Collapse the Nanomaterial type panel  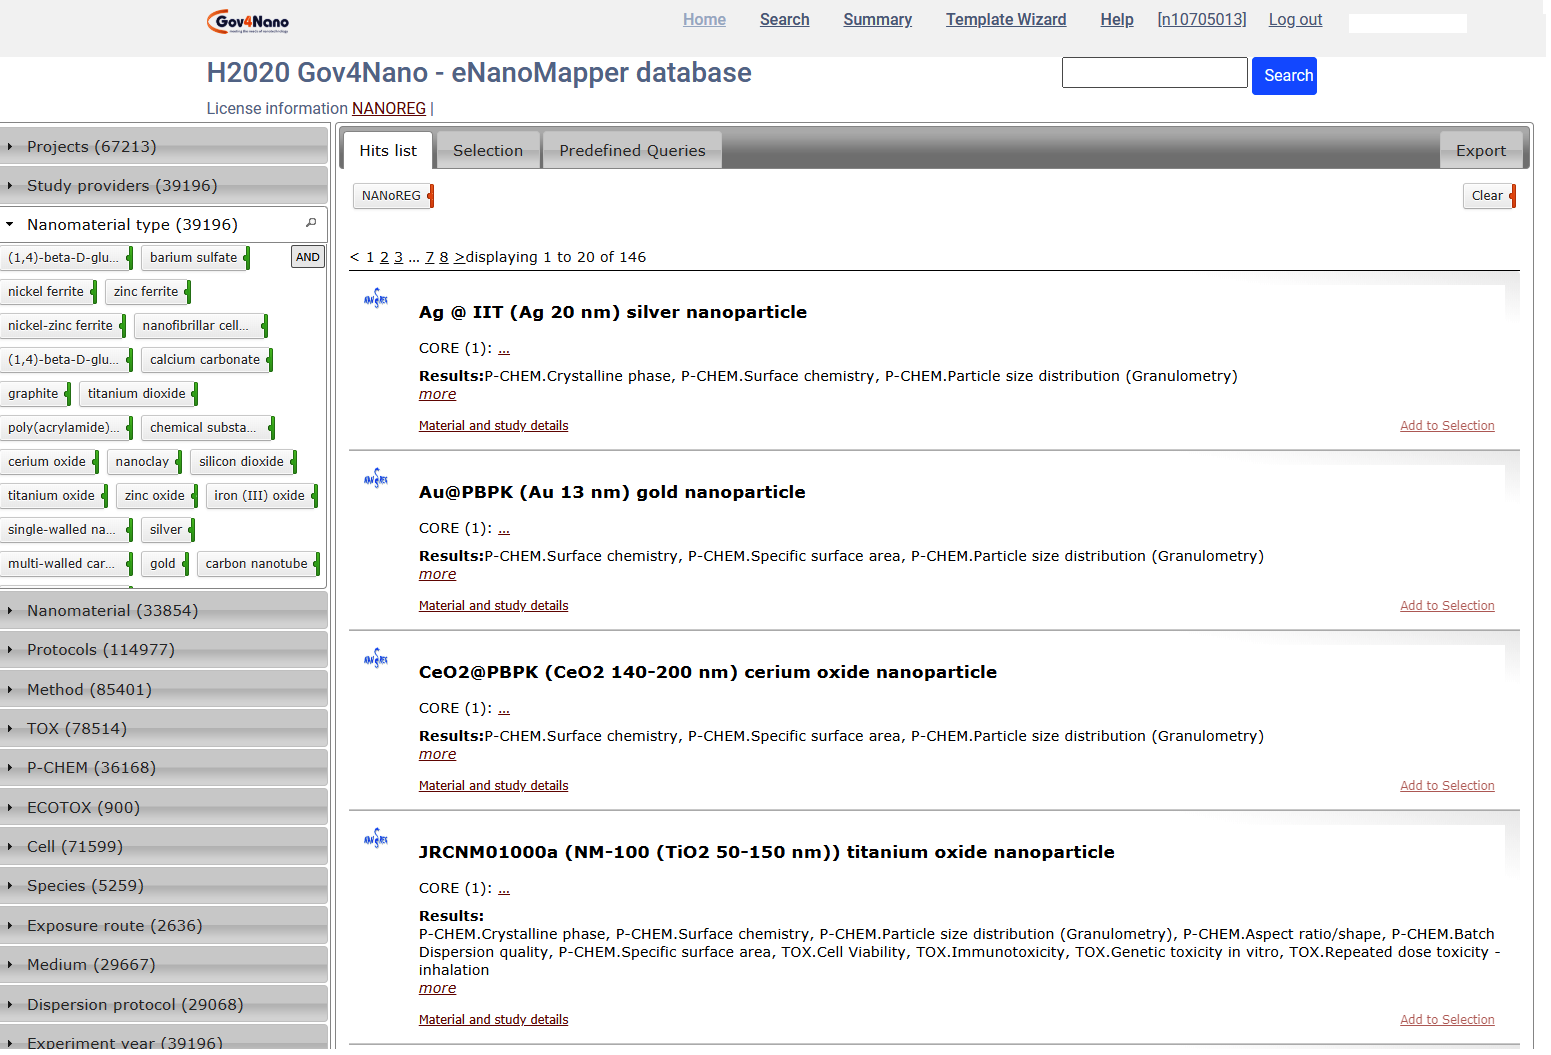pos(132,225)
